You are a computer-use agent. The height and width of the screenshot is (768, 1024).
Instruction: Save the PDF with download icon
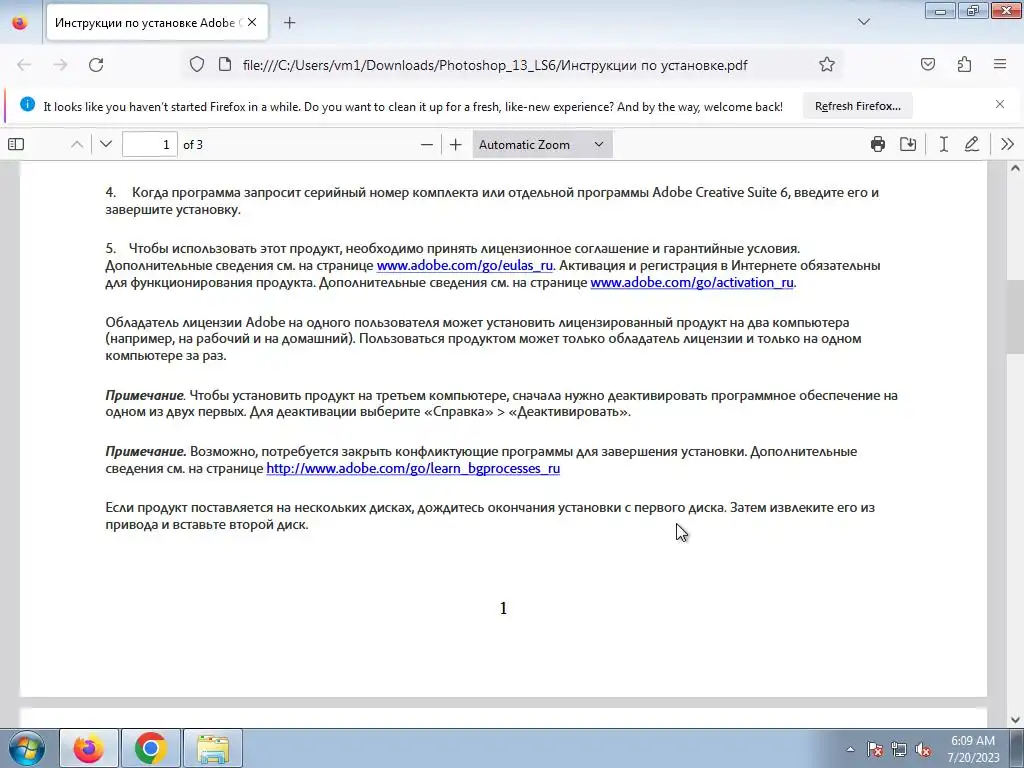click(x=908, y=144)
